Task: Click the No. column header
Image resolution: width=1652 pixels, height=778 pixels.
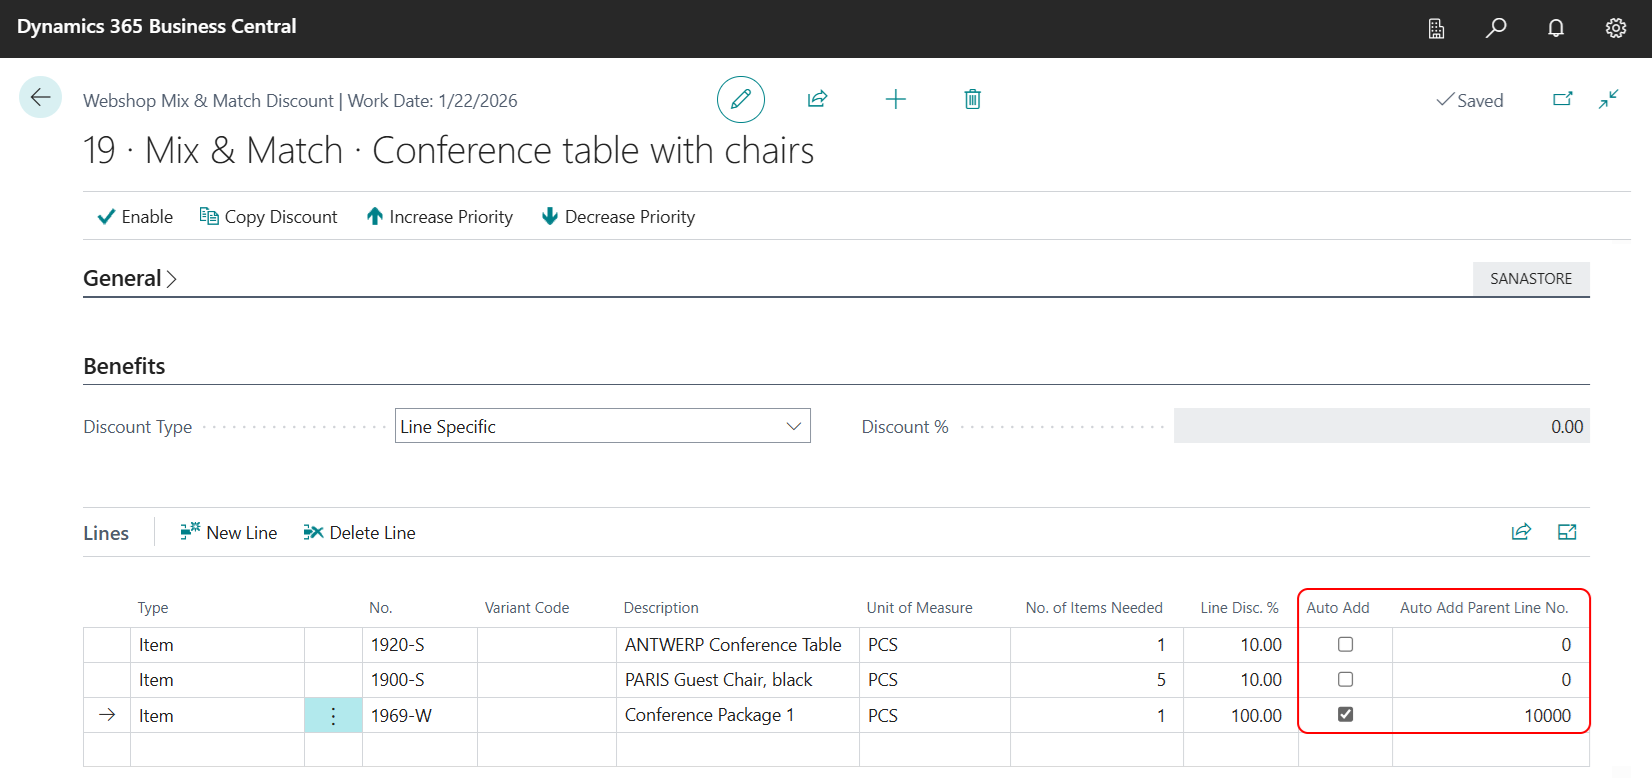Action: (380, 608)
